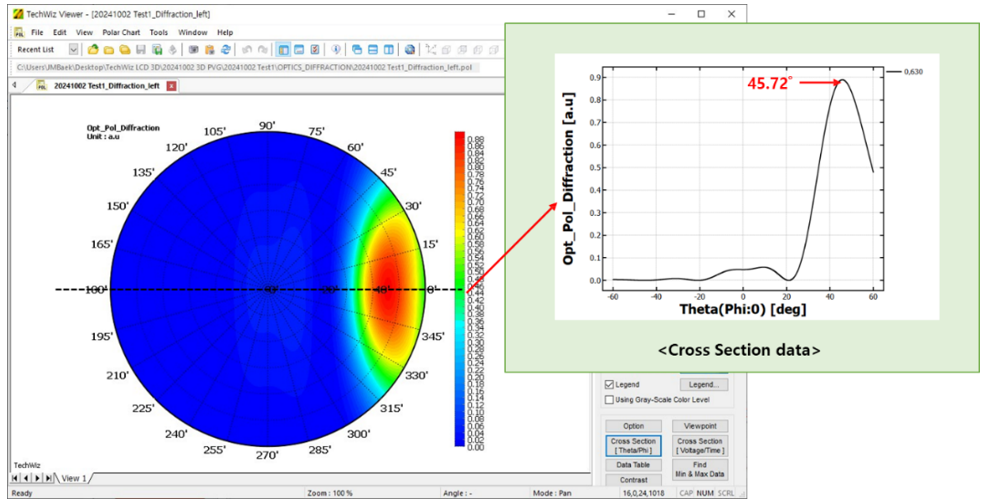Click the Cross Section Theta/Phi button
The image size is (988, 503).
(633, 445)
